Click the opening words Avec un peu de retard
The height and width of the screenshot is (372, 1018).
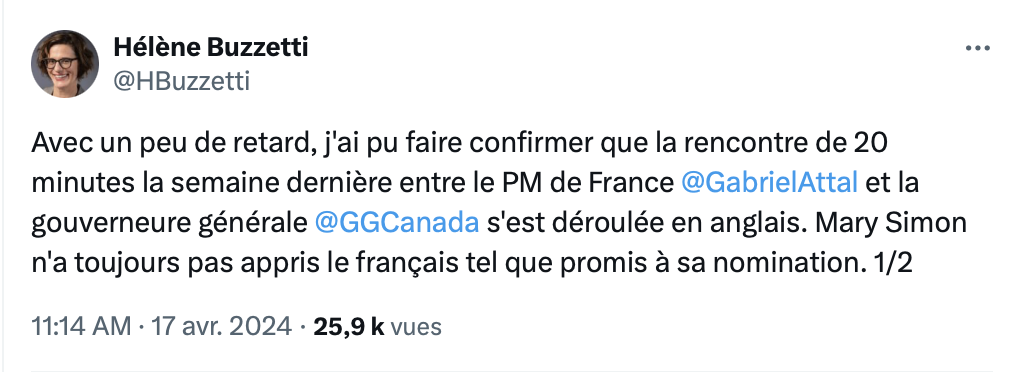pyautogui.click(x=169, y=143)
